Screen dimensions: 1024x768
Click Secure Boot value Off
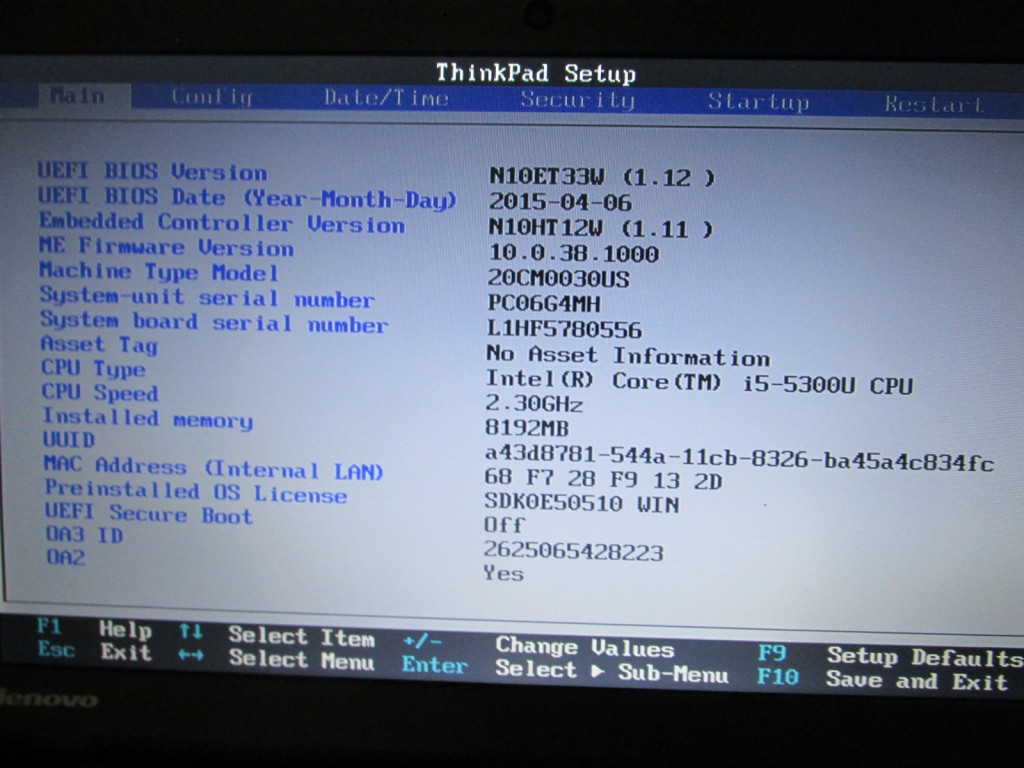[504, 525]
